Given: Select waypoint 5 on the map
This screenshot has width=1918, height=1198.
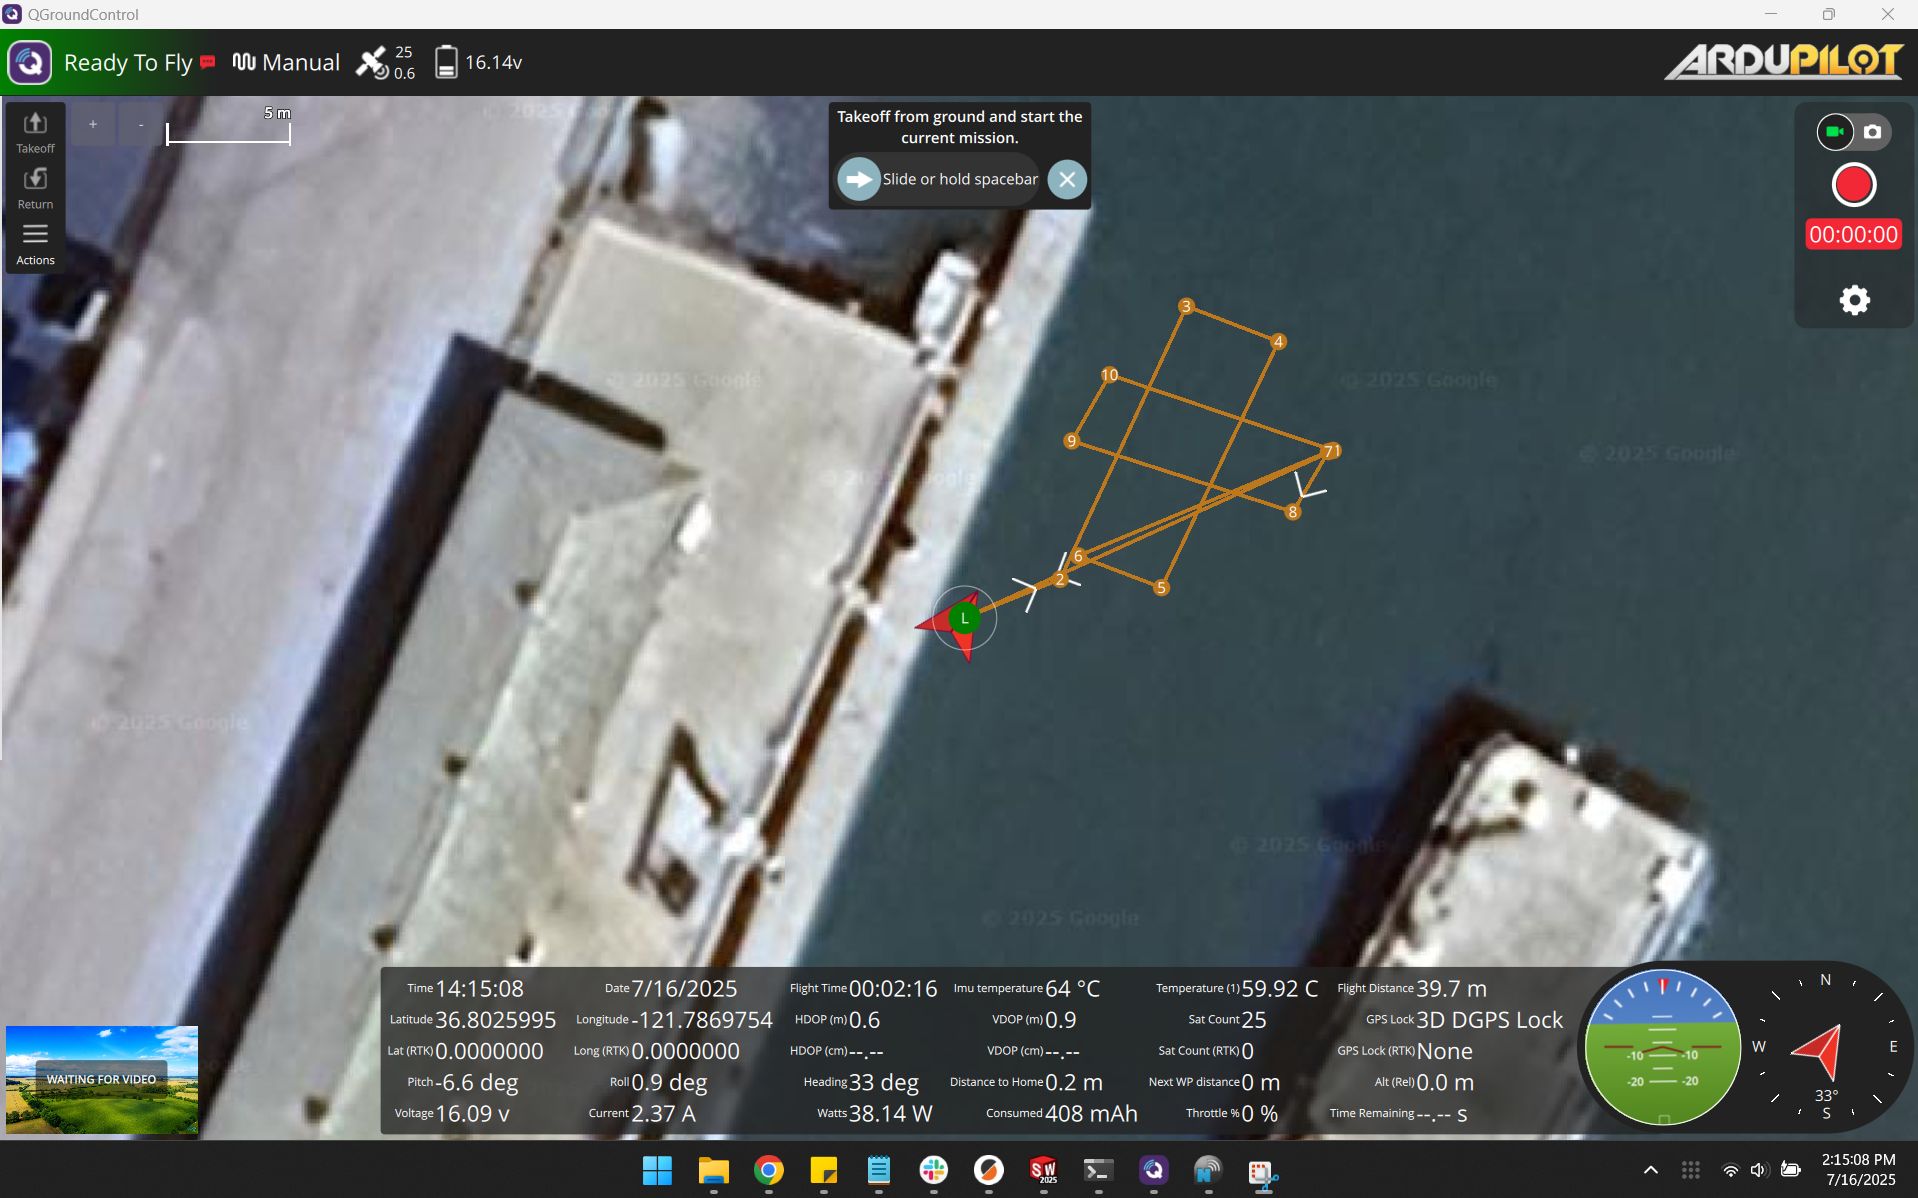Looking at the screenshot, I should pyautogui.click(x=1161, y=588).
